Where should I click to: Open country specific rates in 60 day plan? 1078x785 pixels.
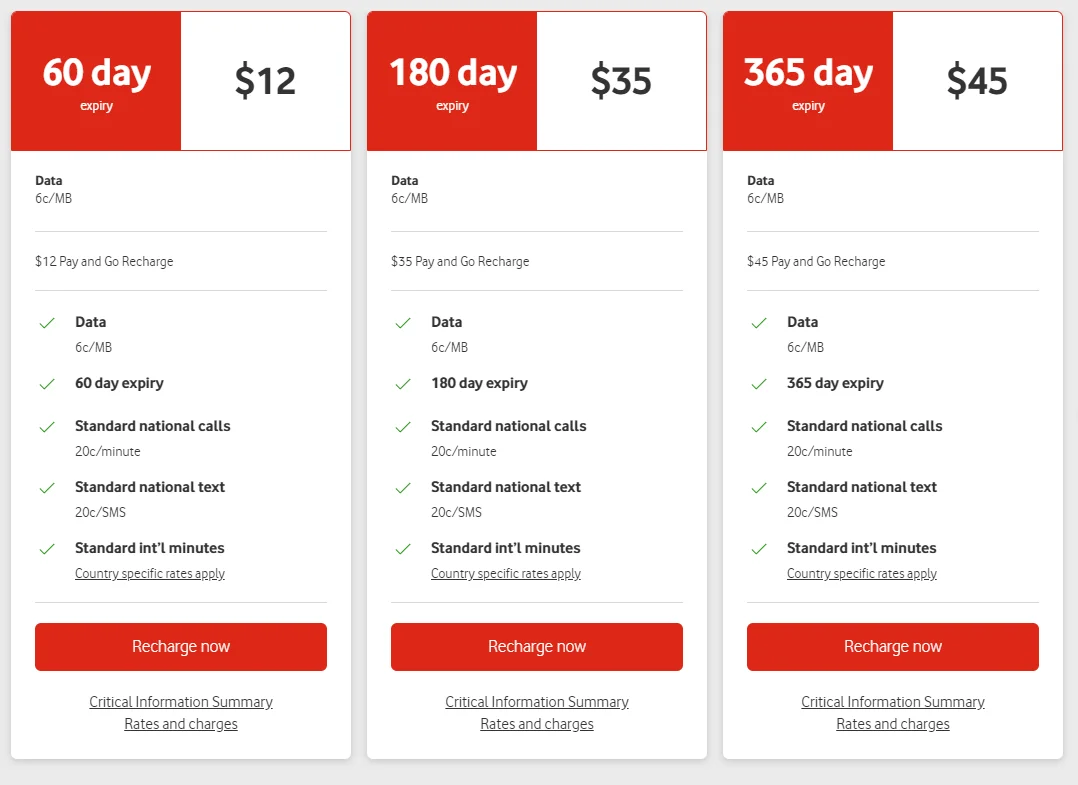pyautogui.click(x=150, y=574)
